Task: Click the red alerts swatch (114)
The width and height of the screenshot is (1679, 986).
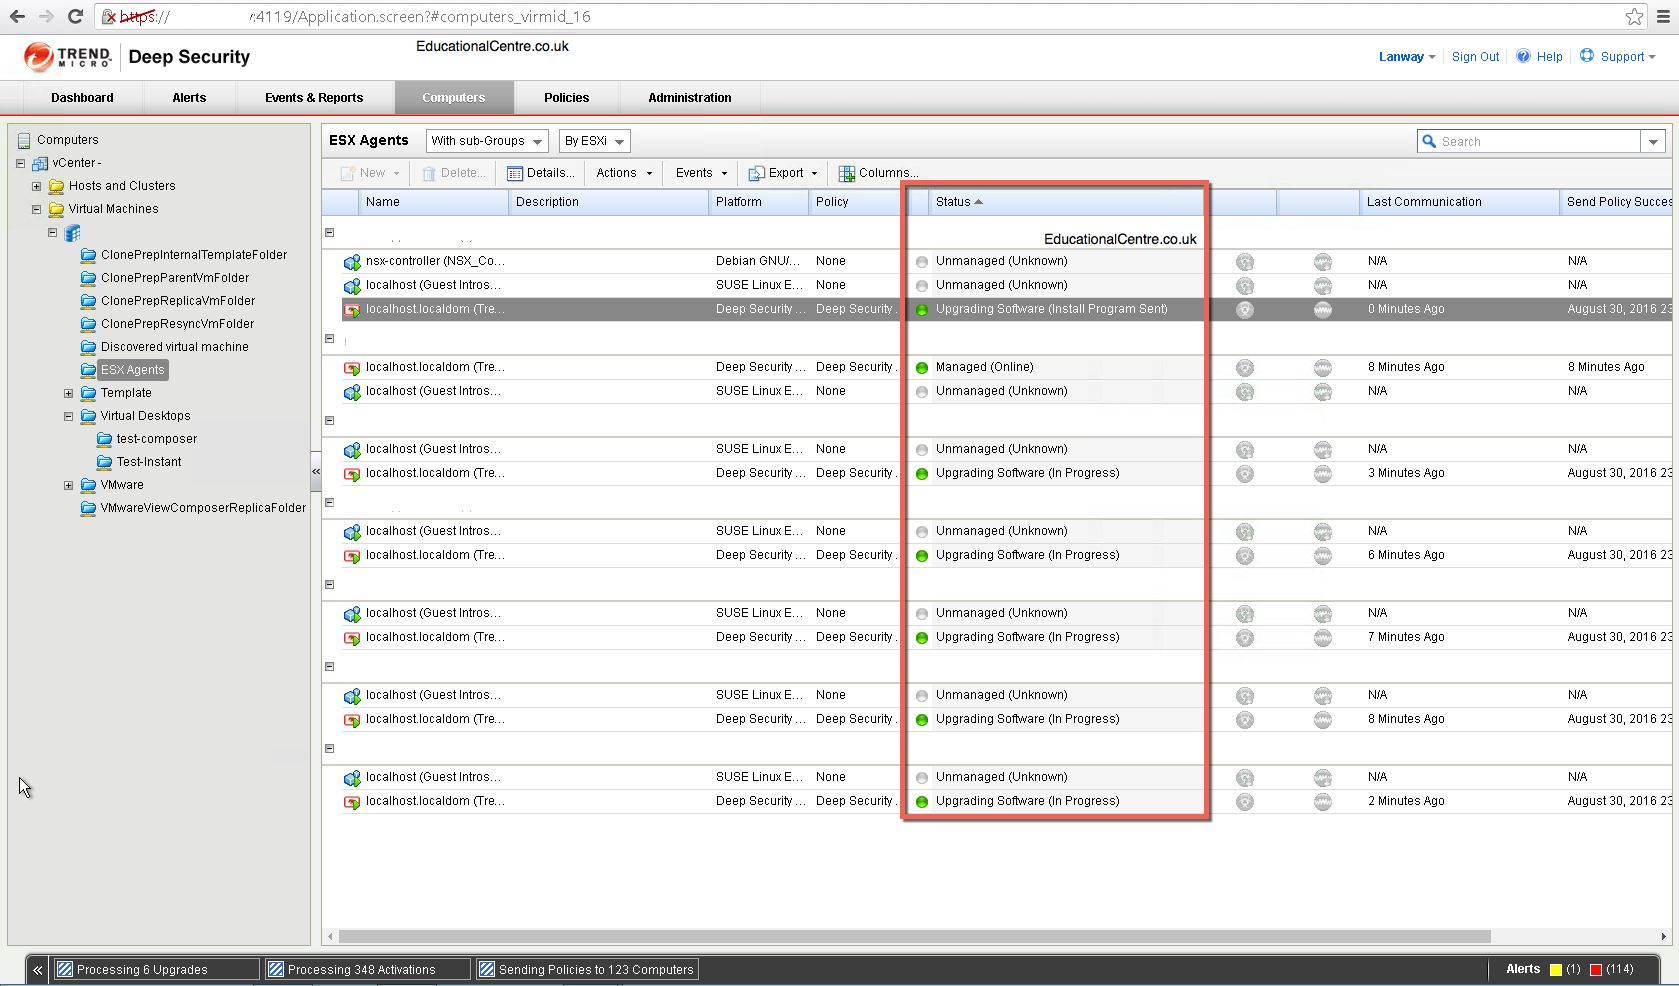Action: click(x=1596, y=969)
